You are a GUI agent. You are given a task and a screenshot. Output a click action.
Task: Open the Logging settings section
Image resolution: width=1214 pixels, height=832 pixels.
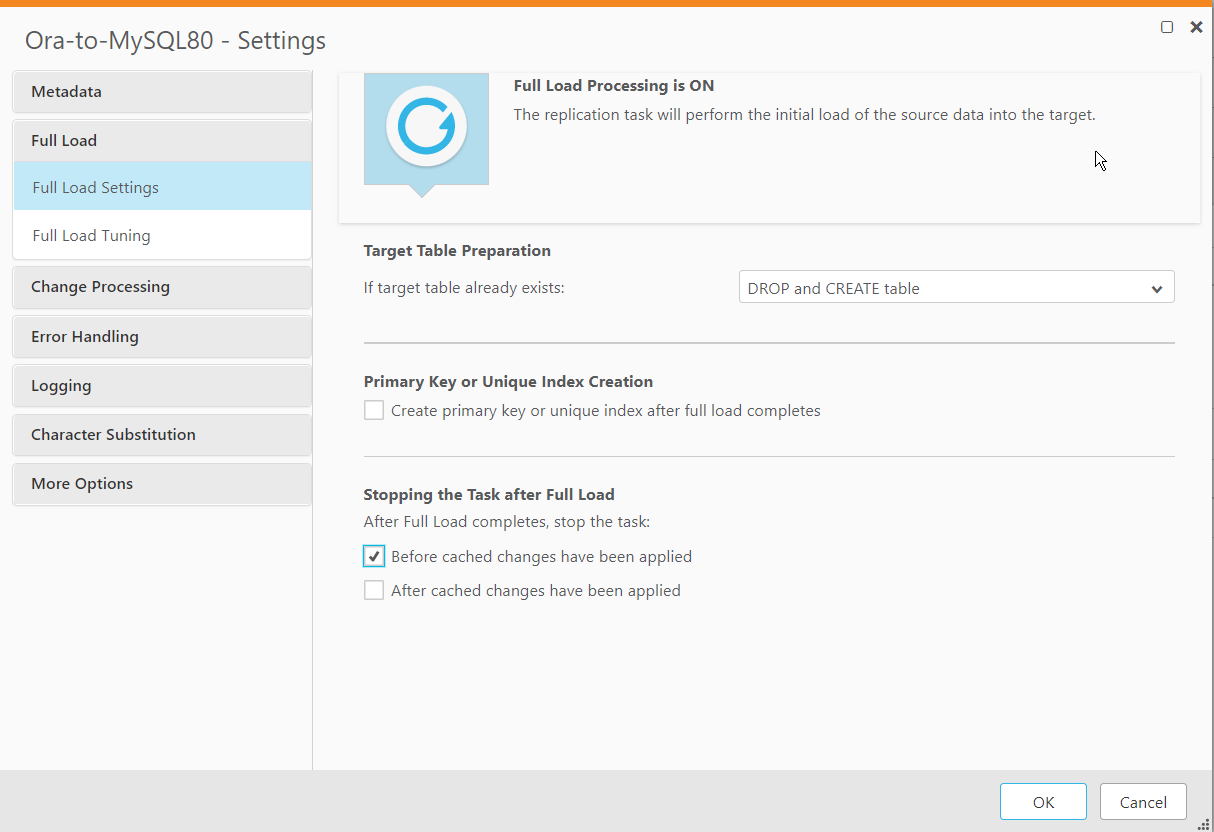pos(162,386)
